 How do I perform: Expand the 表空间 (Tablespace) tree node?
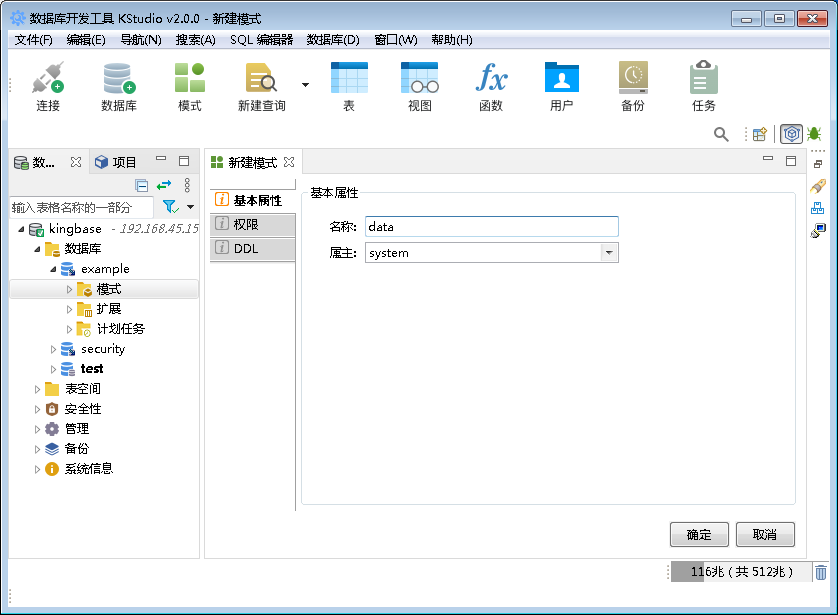pos(37,388)
